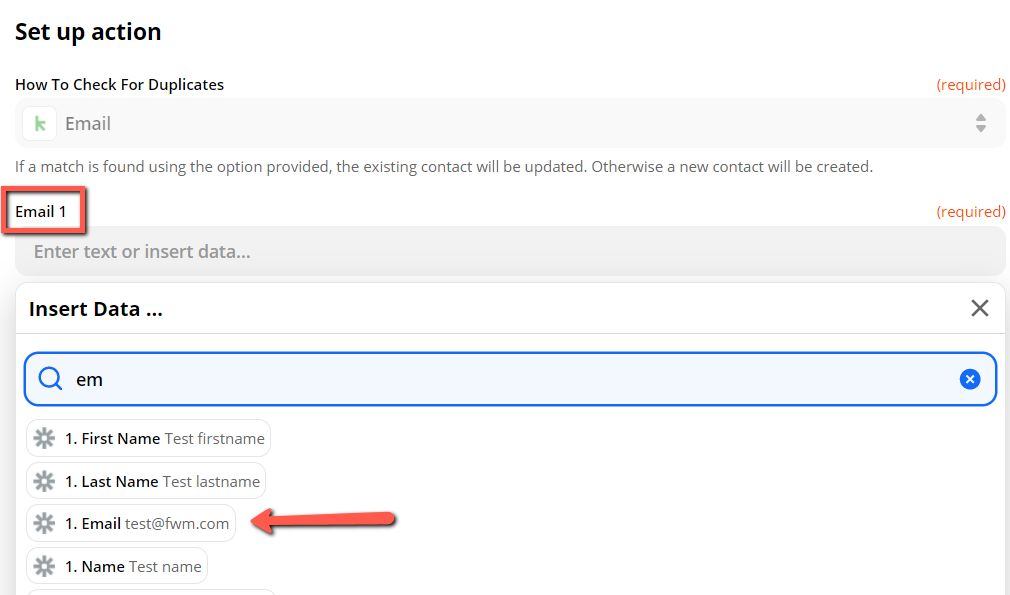Click the 'Insert Data ...' panel title
1010x595 pixels.
click(x=95, y=309)
